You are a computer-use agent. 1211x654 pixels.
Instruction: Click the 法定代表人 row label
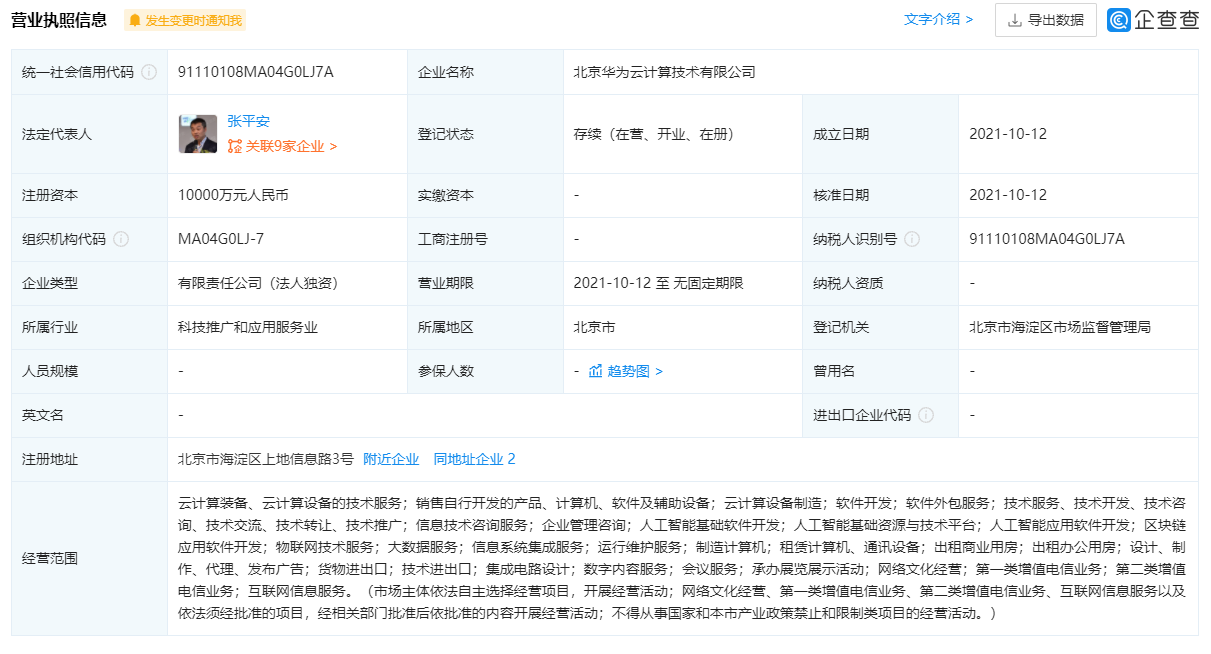[x=57, y=134]
